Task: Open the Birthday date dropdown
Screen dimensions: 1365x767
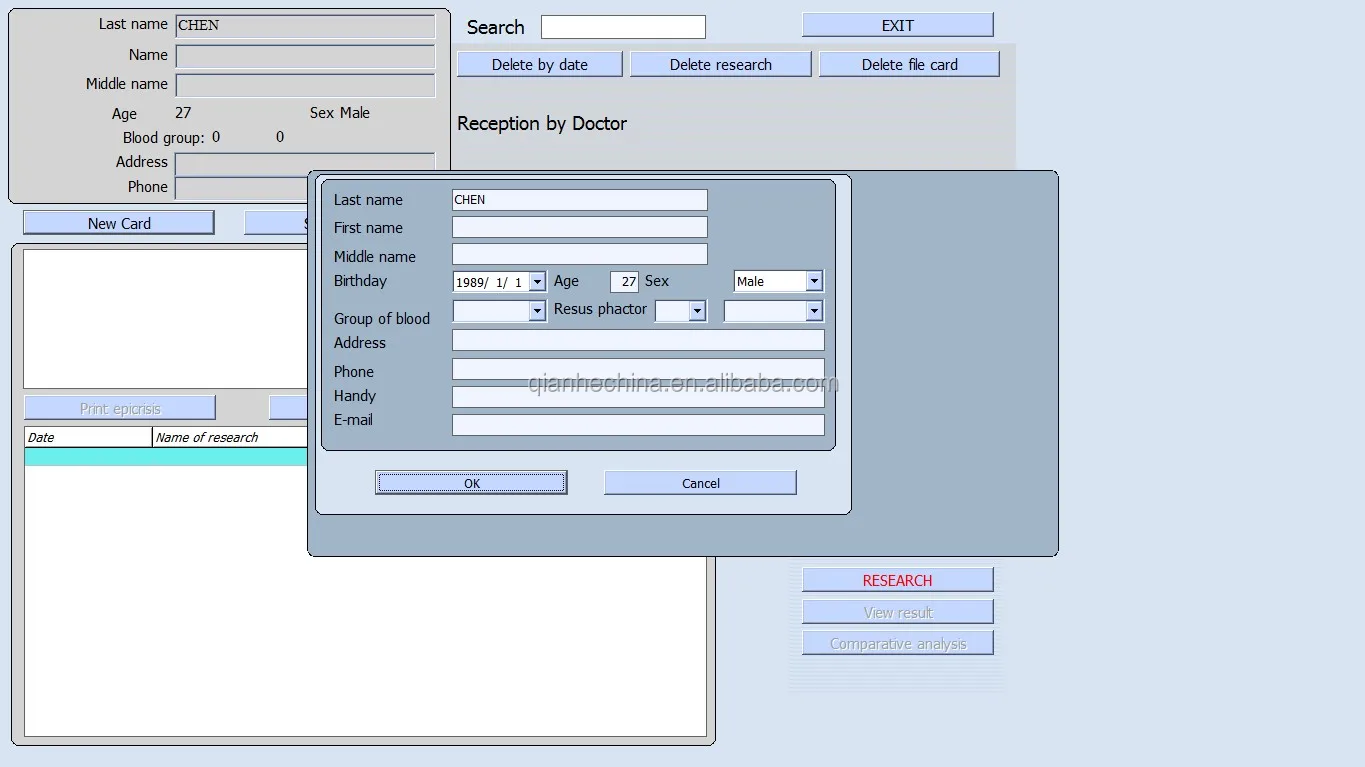Action: tap(537, 282)
